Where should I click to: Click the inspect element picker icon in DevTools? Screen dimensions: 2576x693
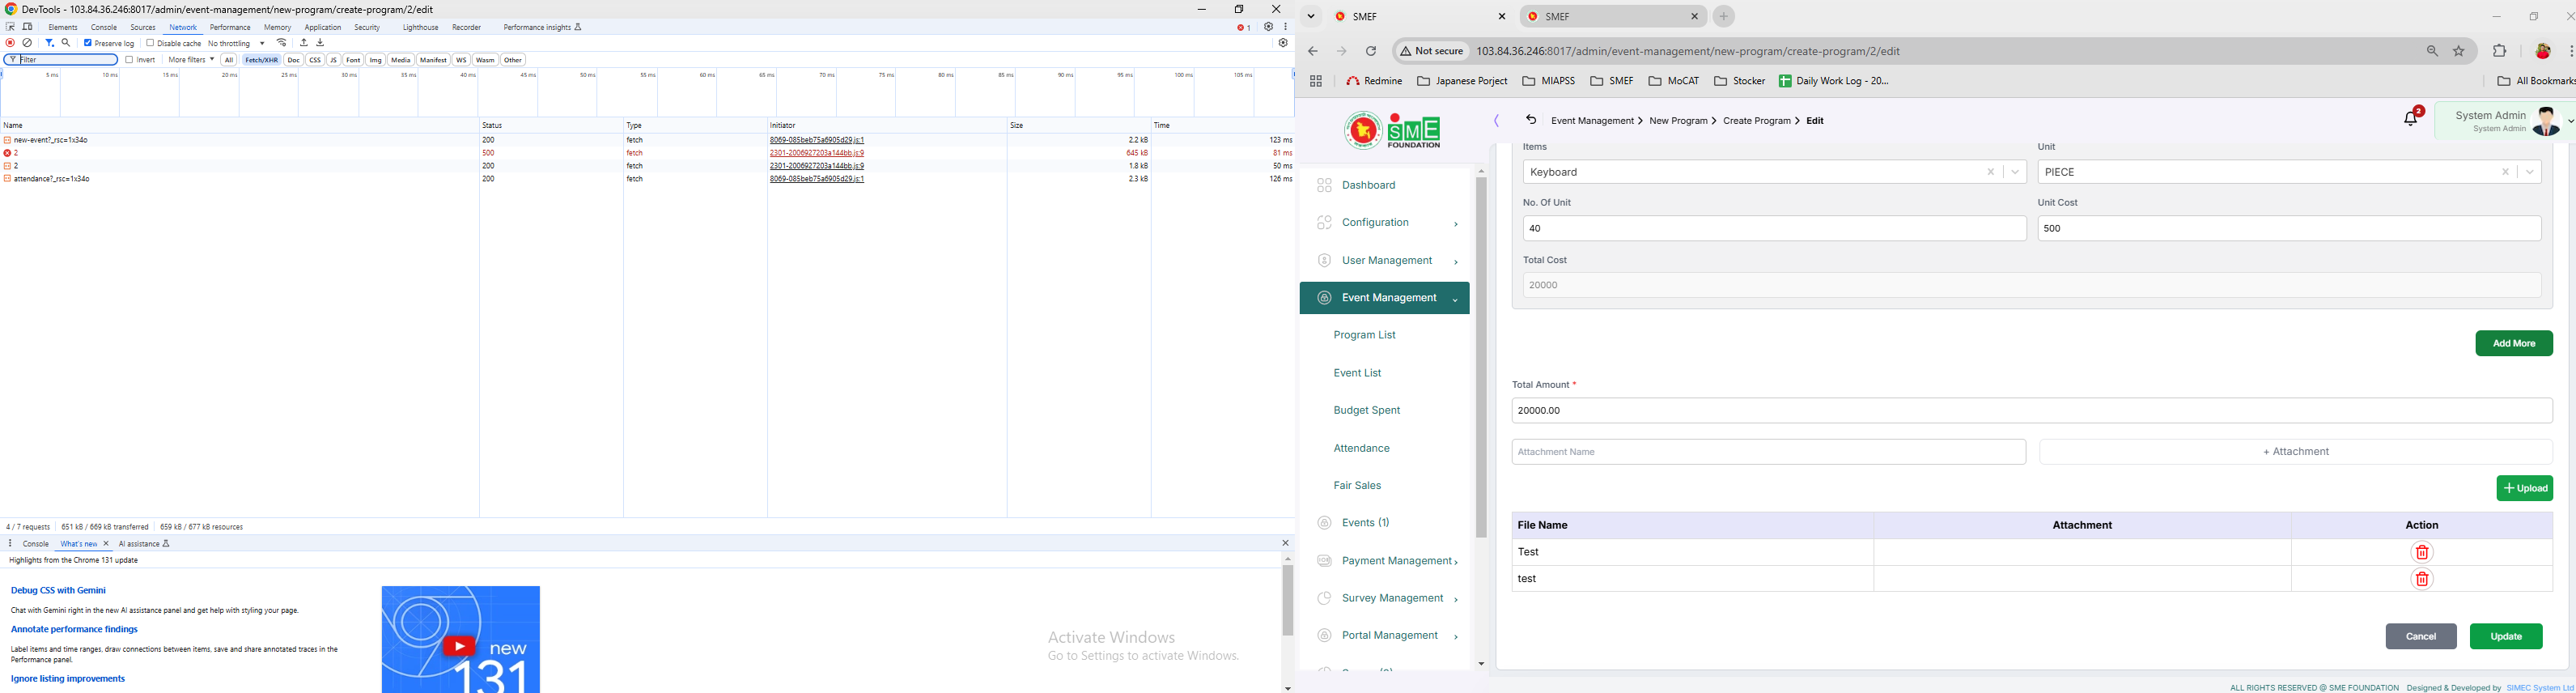[x=10, y=27]
